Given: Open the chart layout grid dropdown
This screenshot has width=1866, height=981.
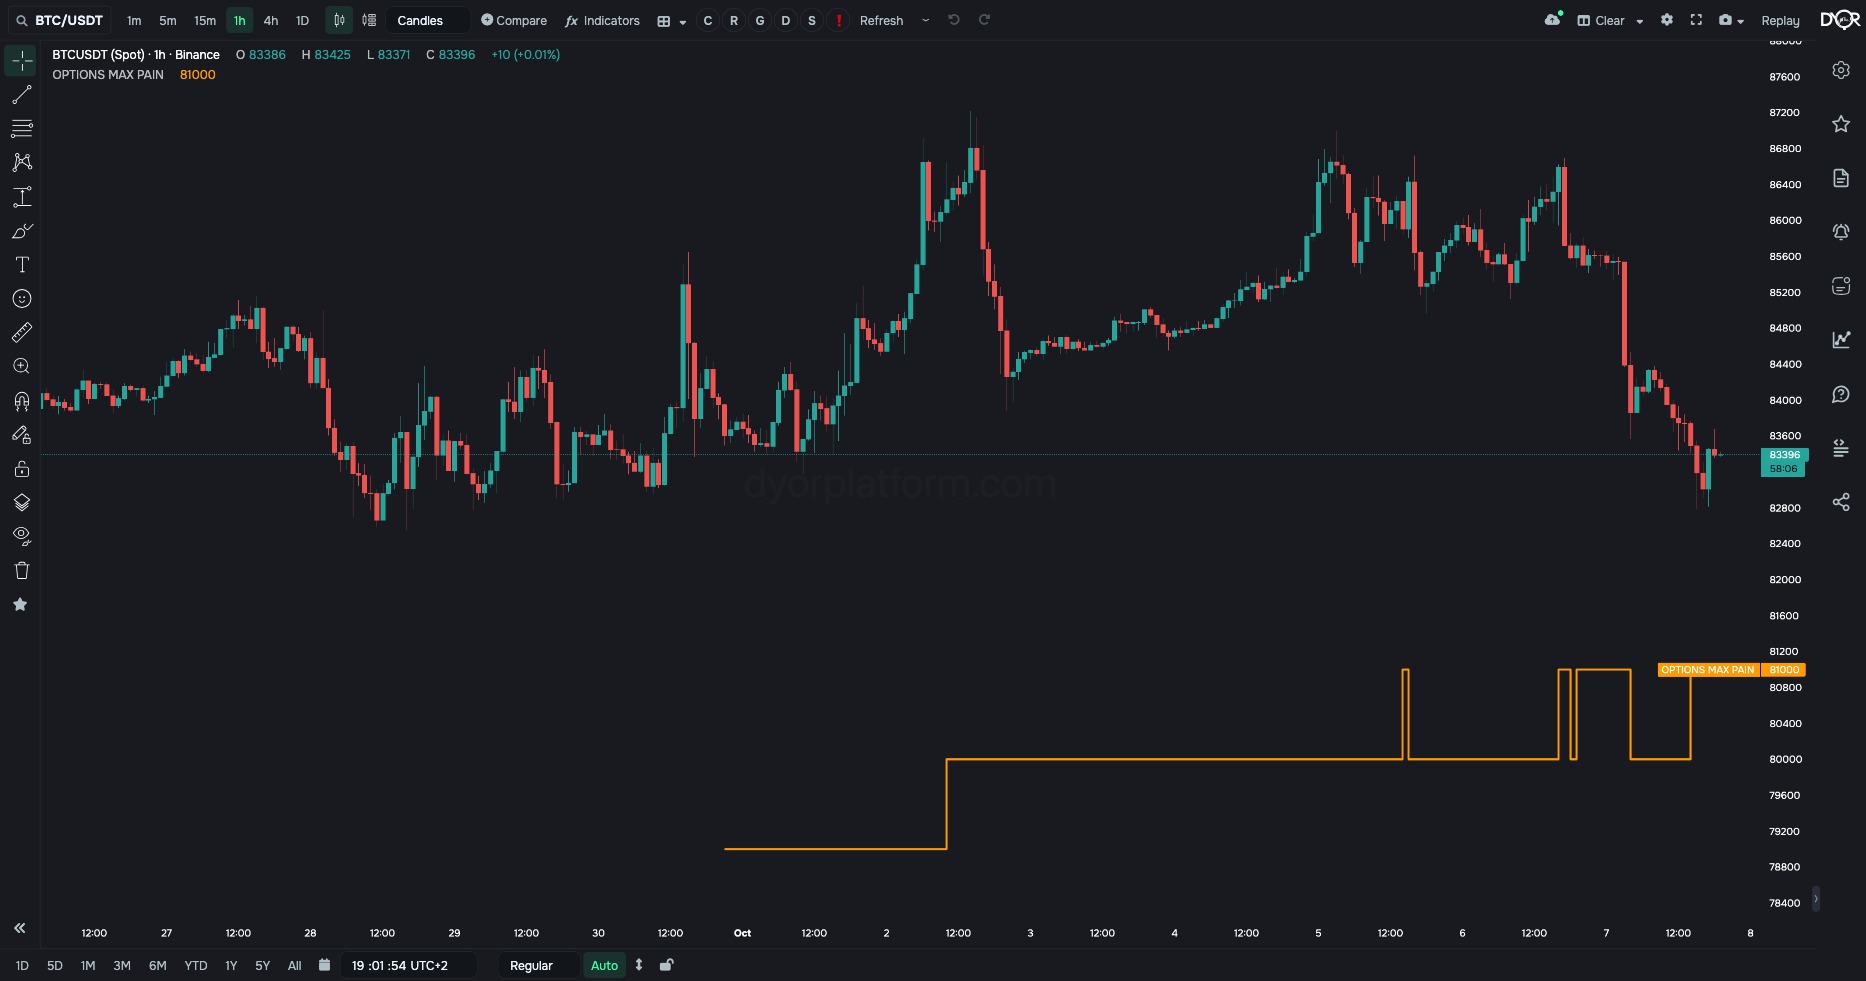Looking at the screenshot, I should point(671,21).
